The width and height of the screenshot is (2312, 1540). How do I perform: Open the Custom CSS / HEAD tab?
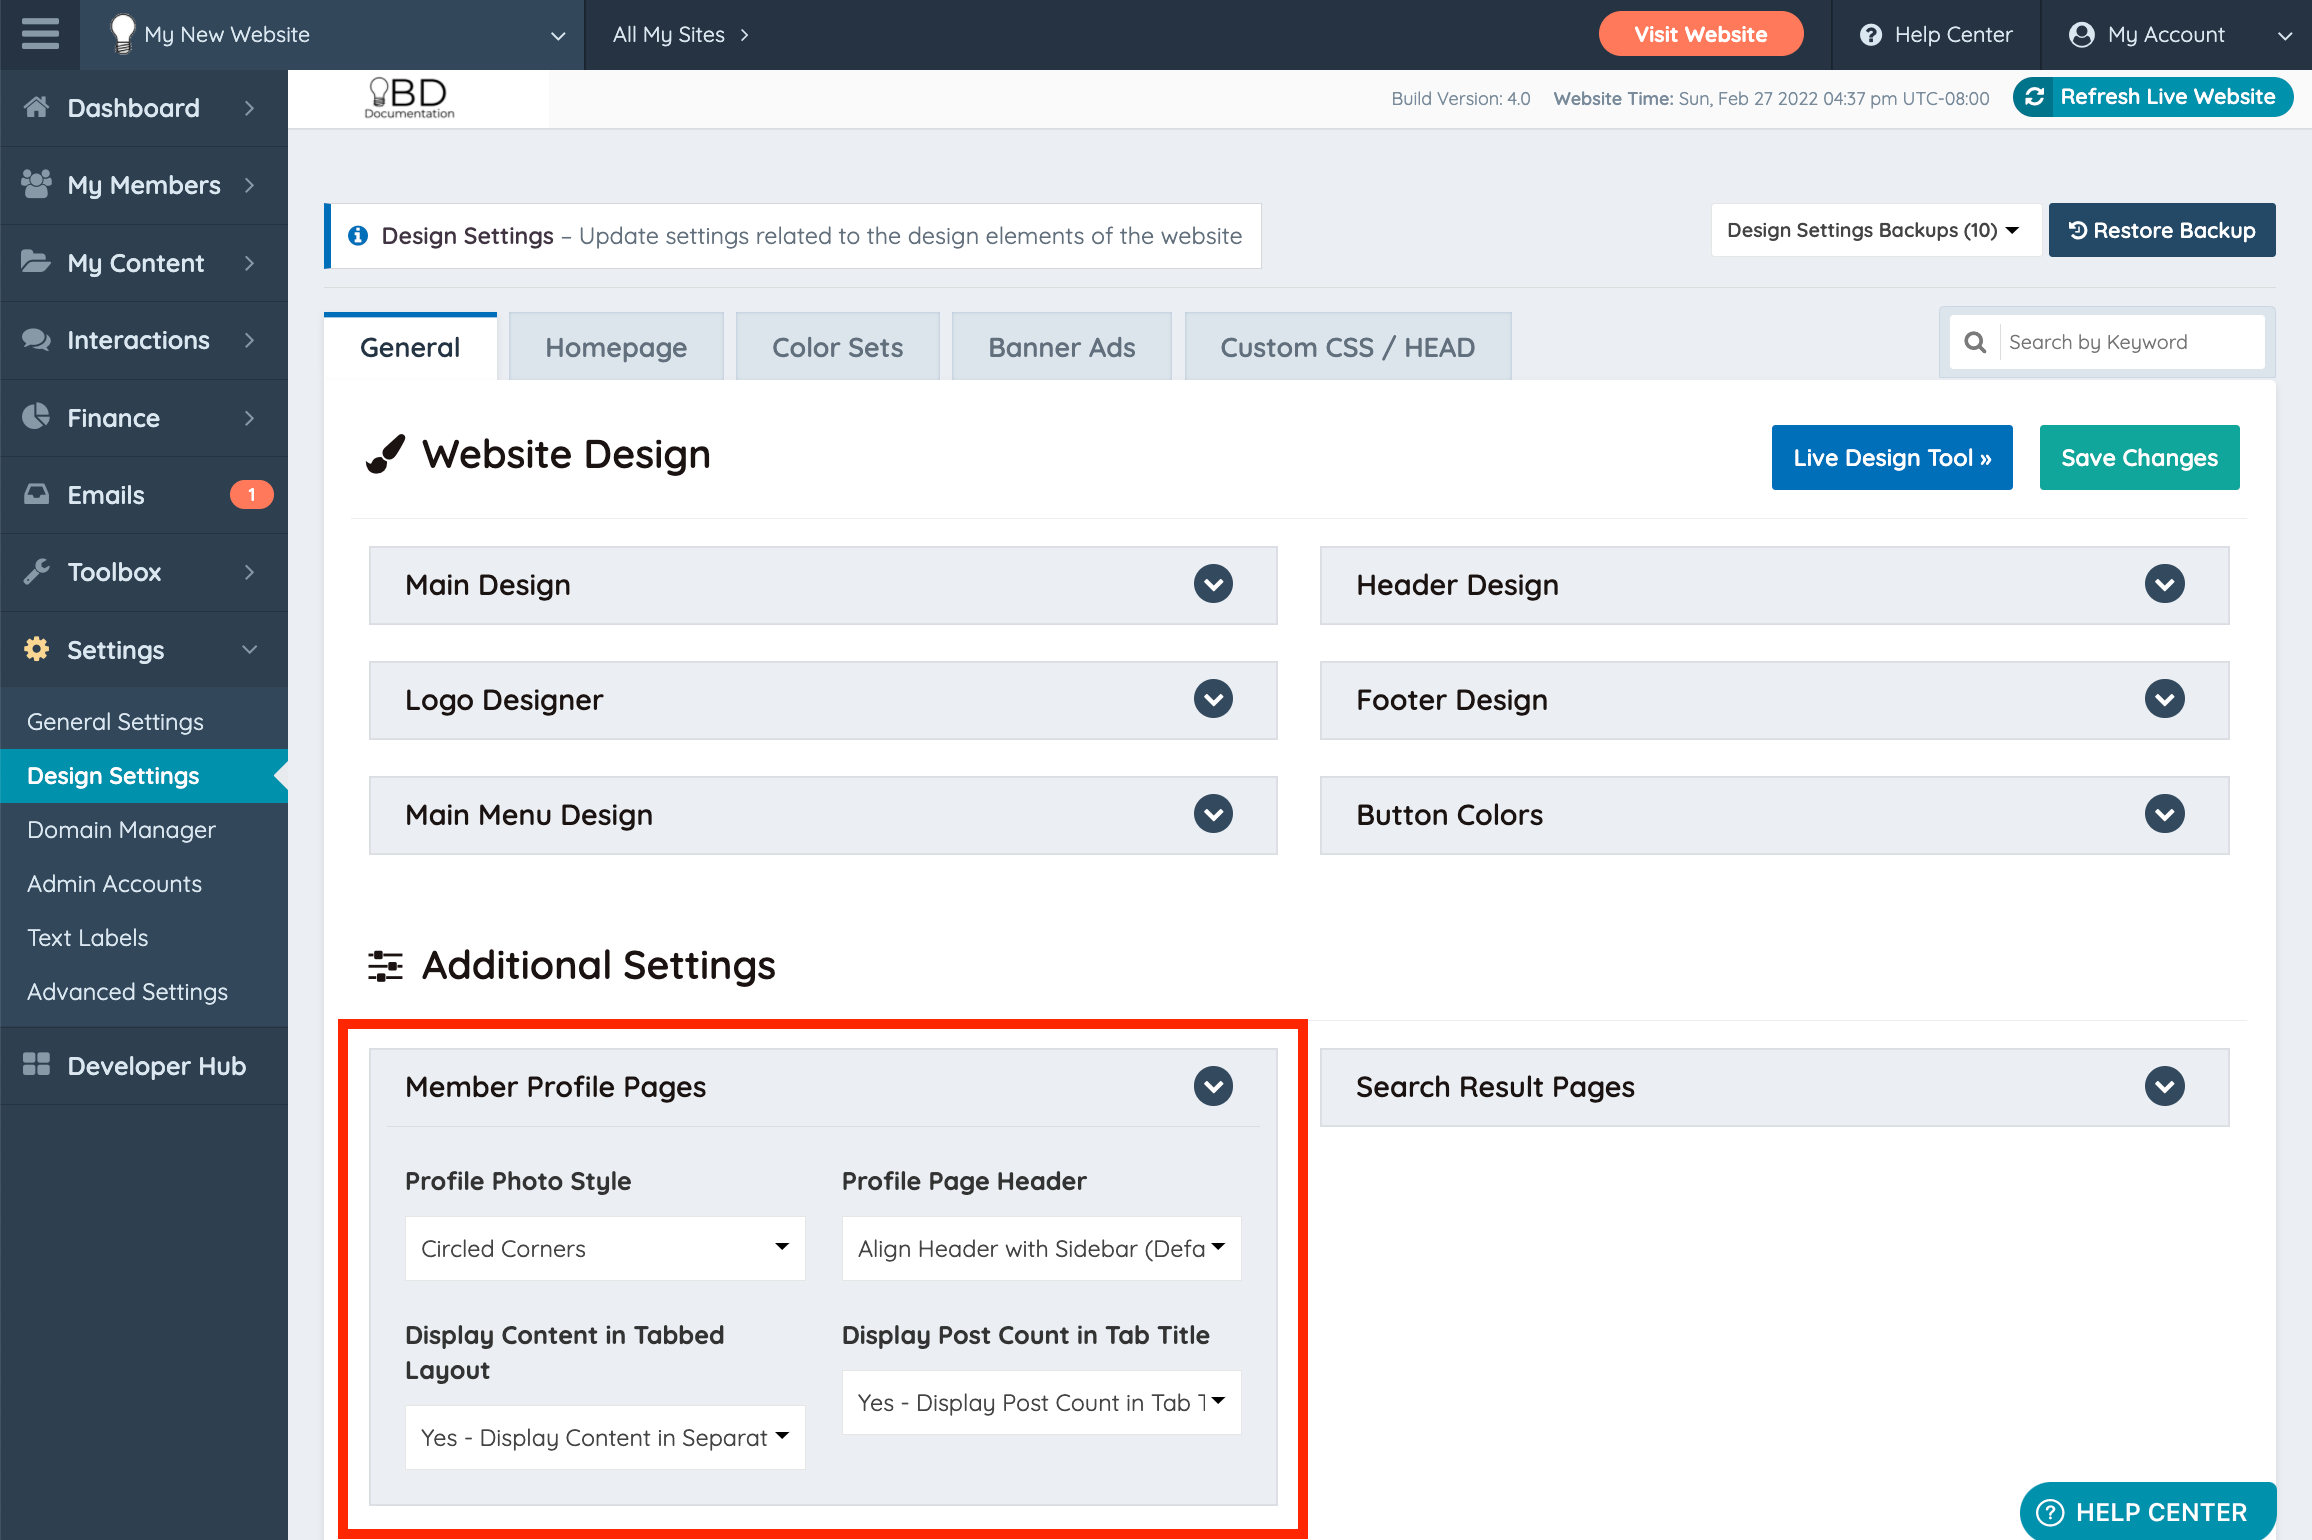(x=1346, y=347)
